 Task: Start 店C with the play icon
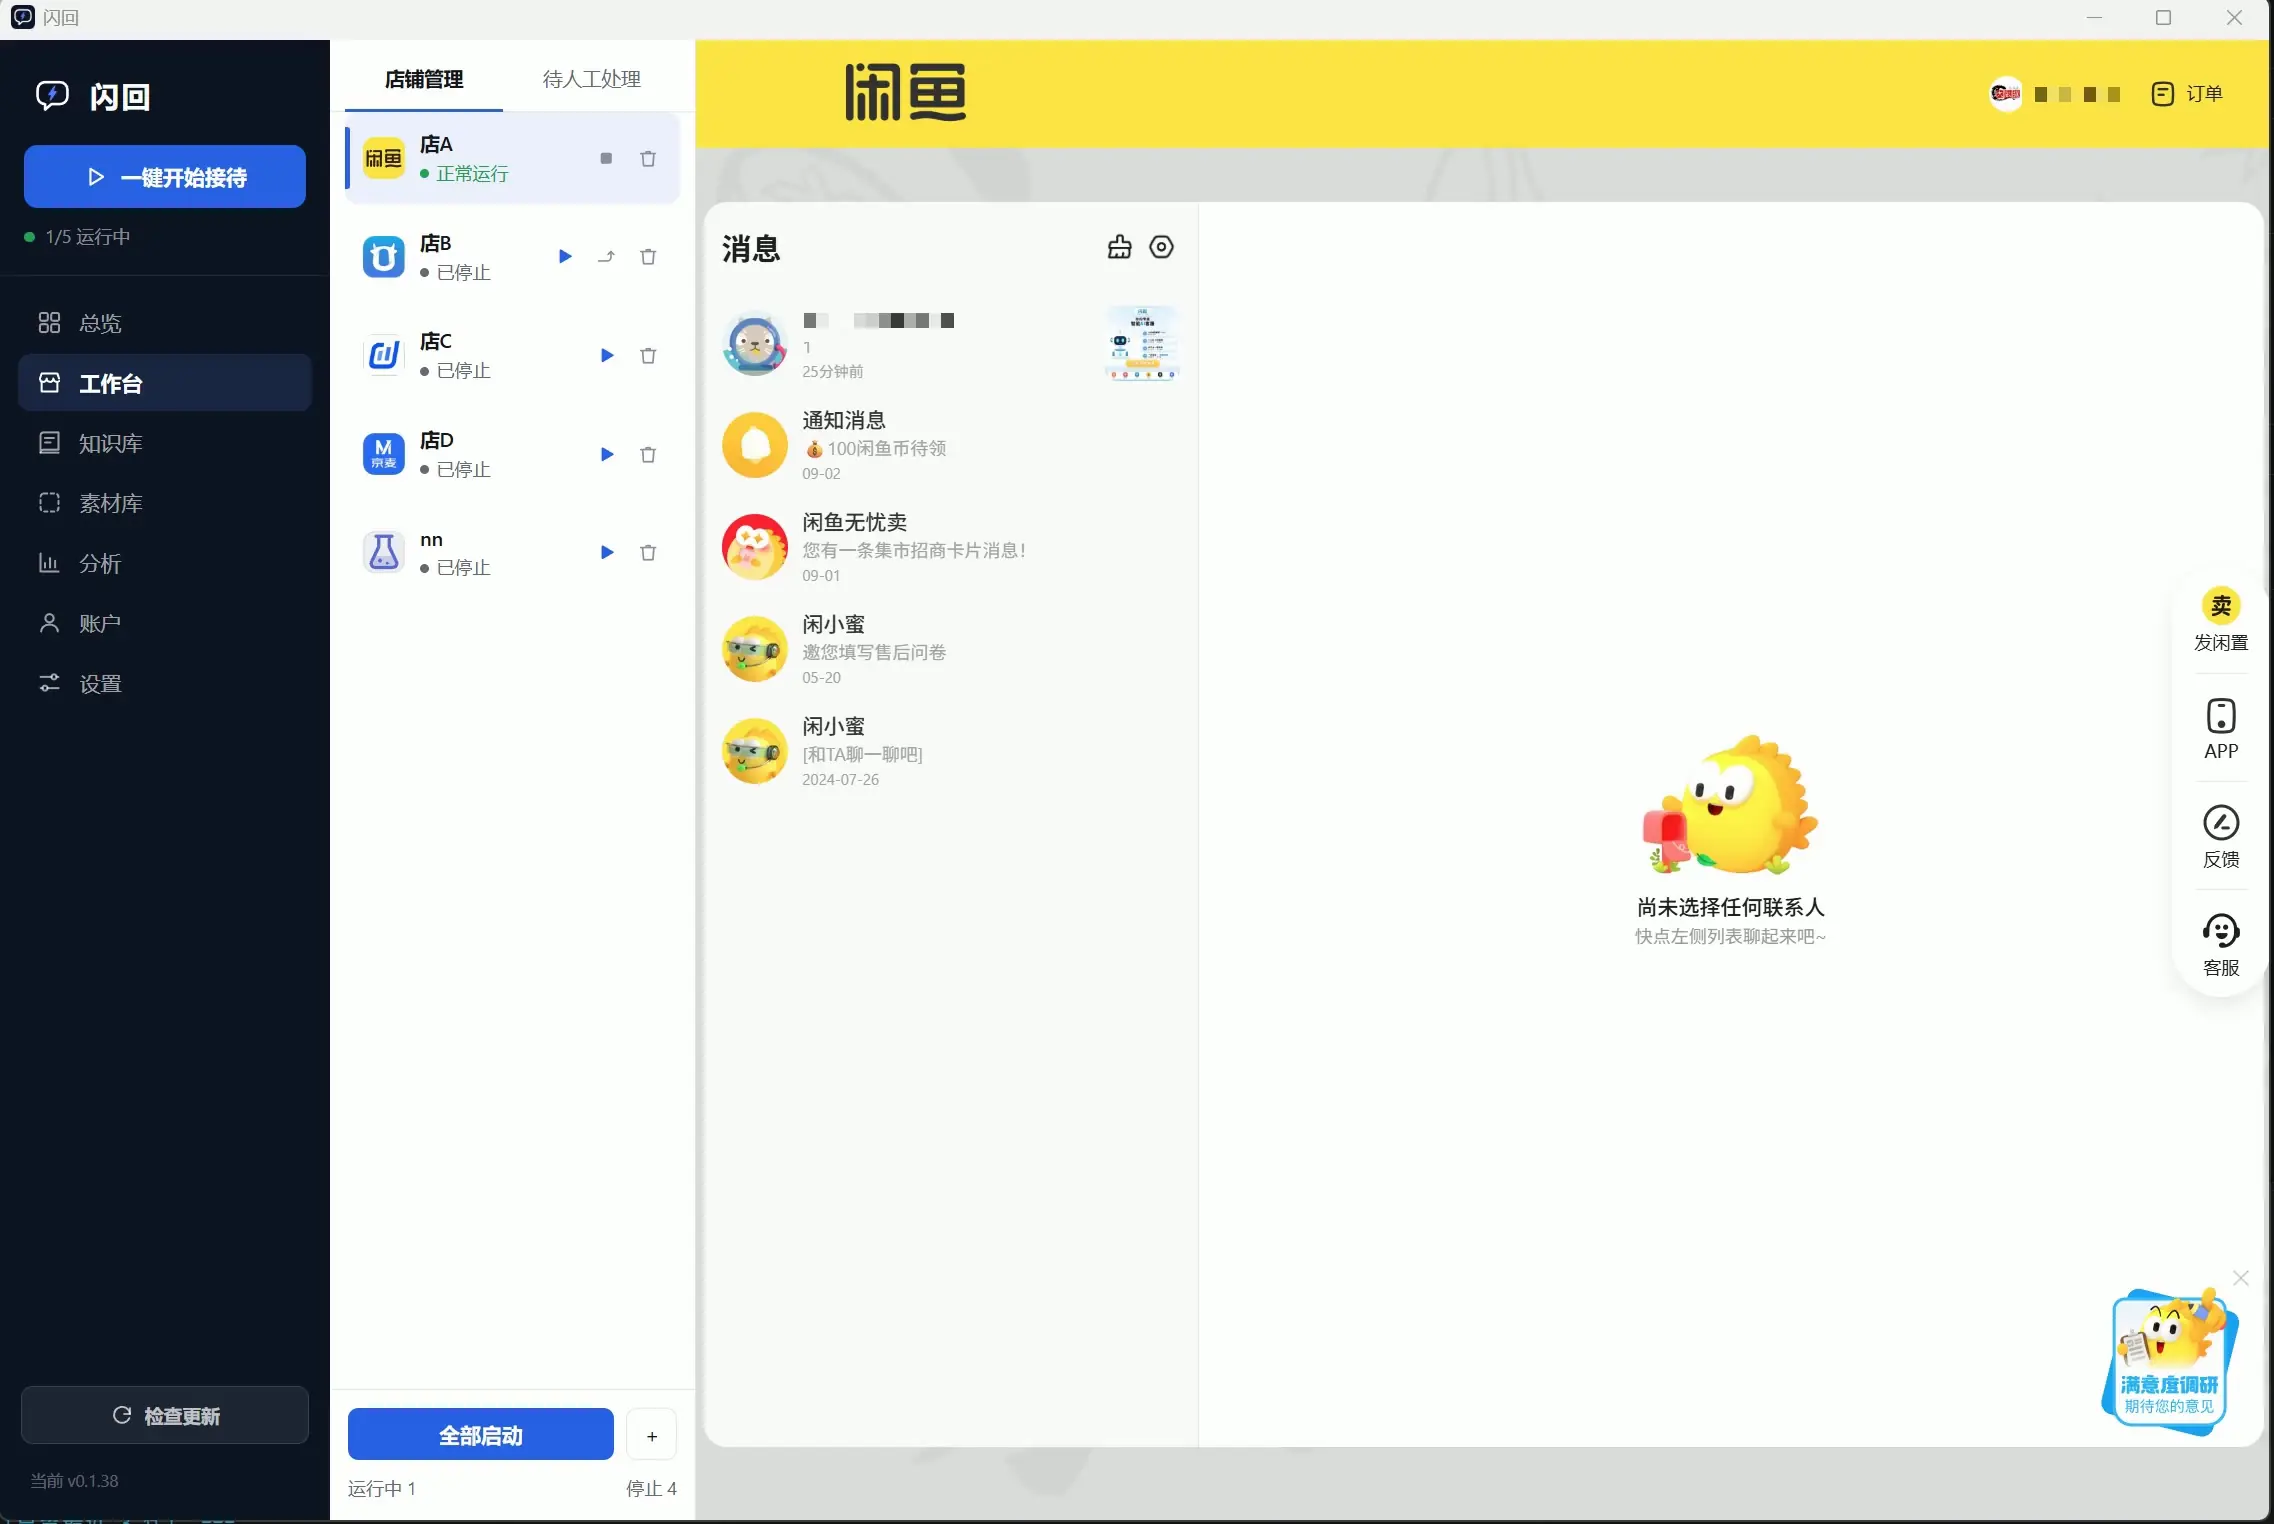click(606, 355)
